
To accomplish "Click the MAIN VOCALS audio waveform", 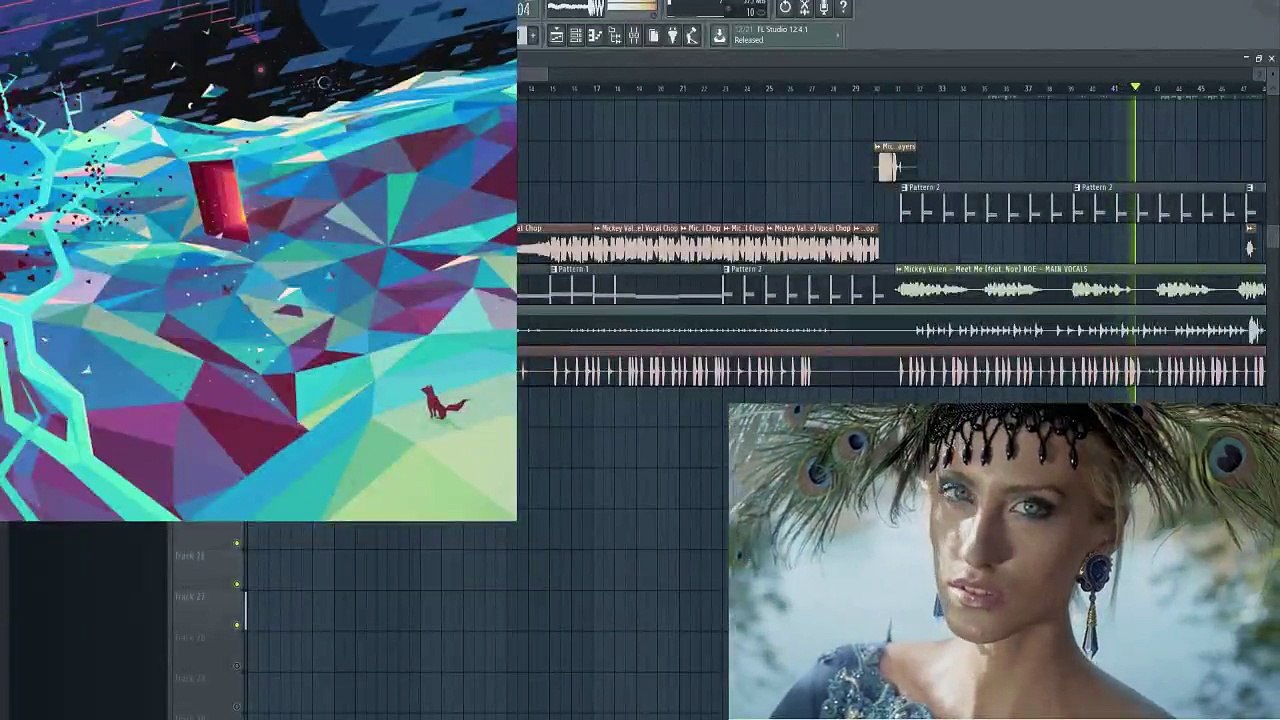I will (1080, 290).
